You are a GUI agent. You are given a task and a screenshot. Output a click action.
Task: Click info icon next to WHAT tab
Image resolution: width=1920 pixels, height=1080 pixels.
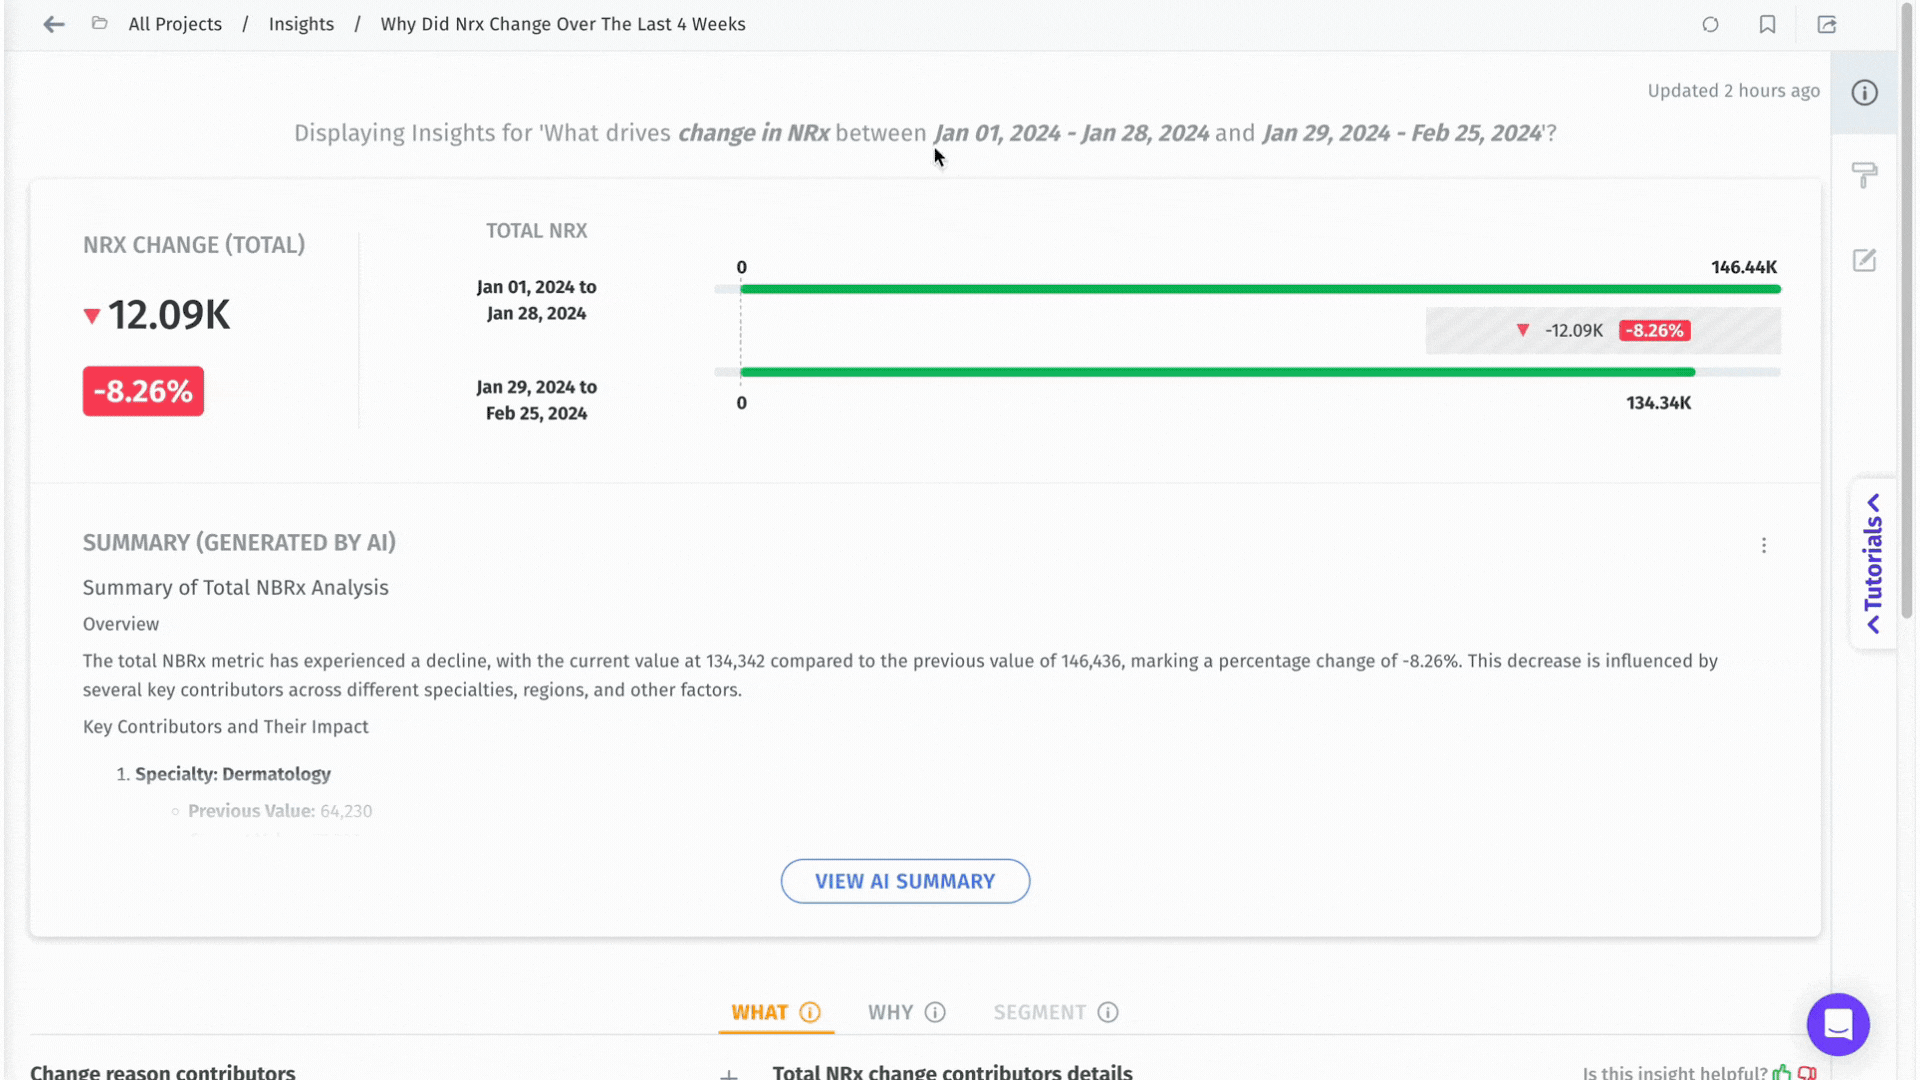(810, 1012)
